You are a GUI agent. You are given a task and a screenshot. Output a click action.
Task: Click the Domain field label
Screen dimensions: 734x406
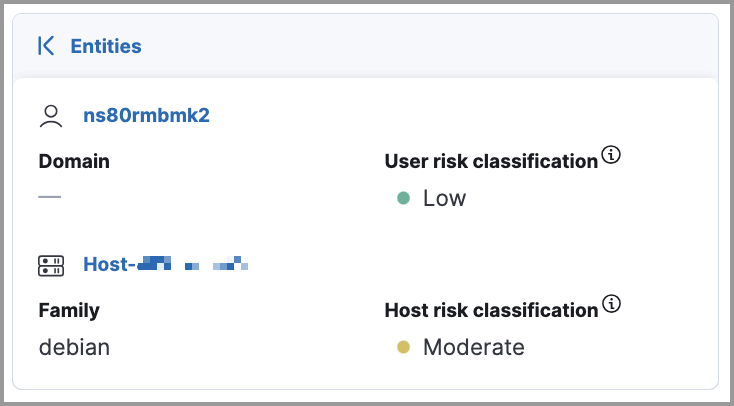pos(74,161)
